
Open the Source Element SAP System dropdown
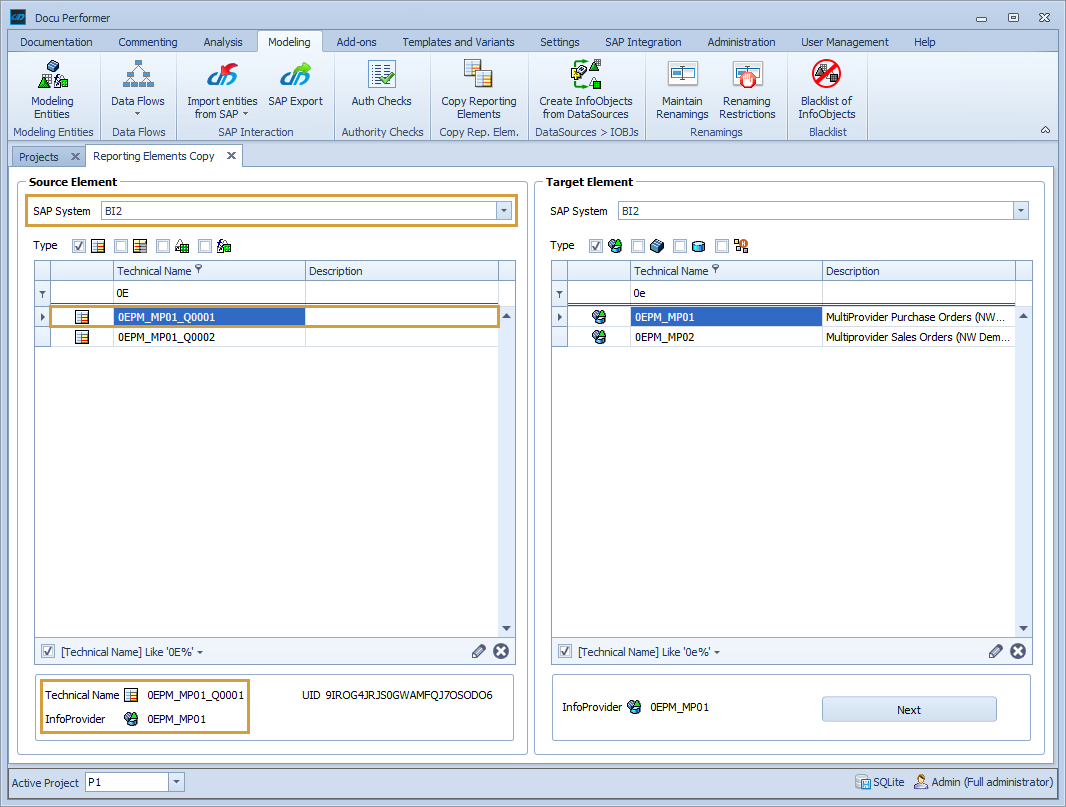click(504, 210)
